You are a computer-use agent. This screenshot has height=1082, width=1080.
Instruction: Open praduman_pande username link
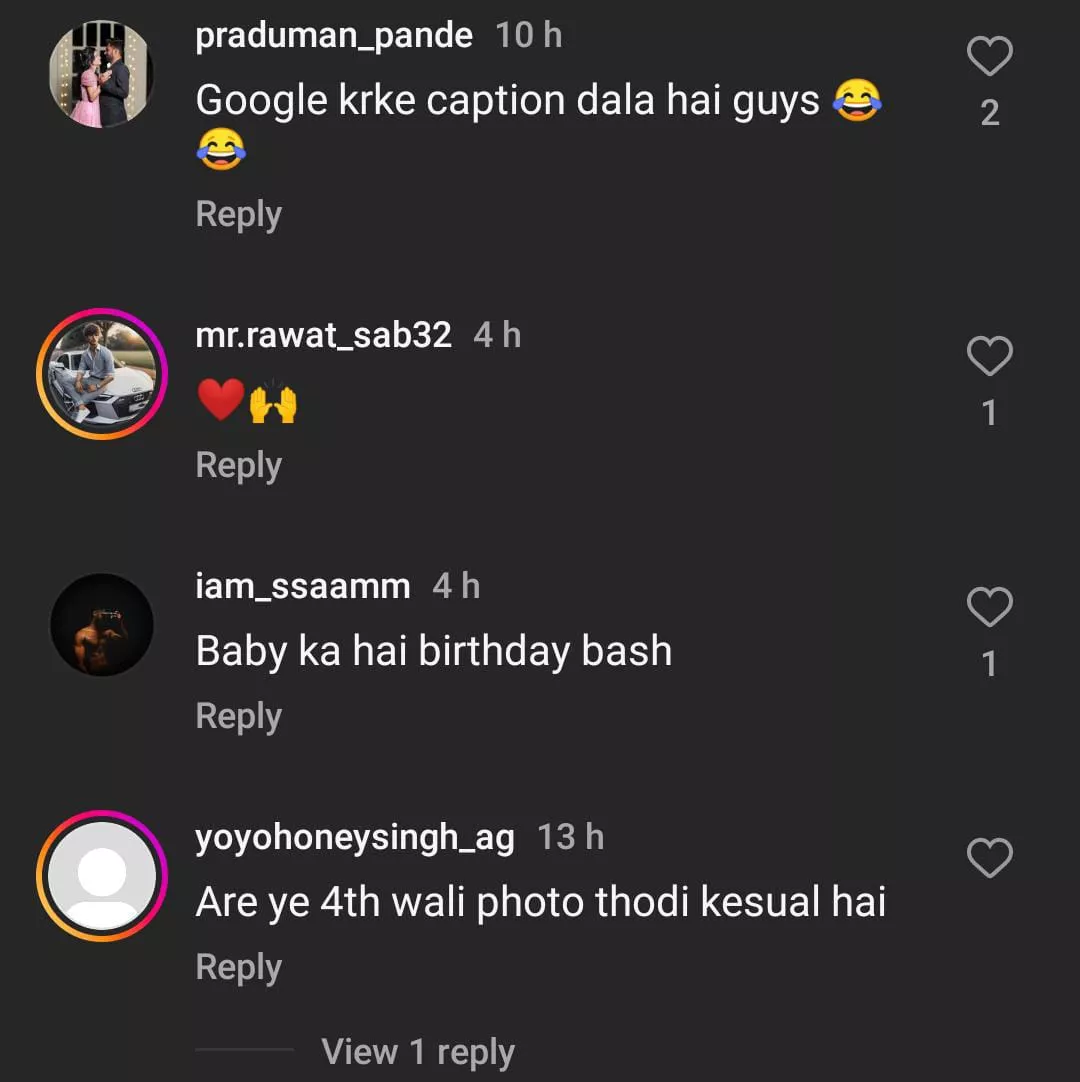[x=334, y=36]
